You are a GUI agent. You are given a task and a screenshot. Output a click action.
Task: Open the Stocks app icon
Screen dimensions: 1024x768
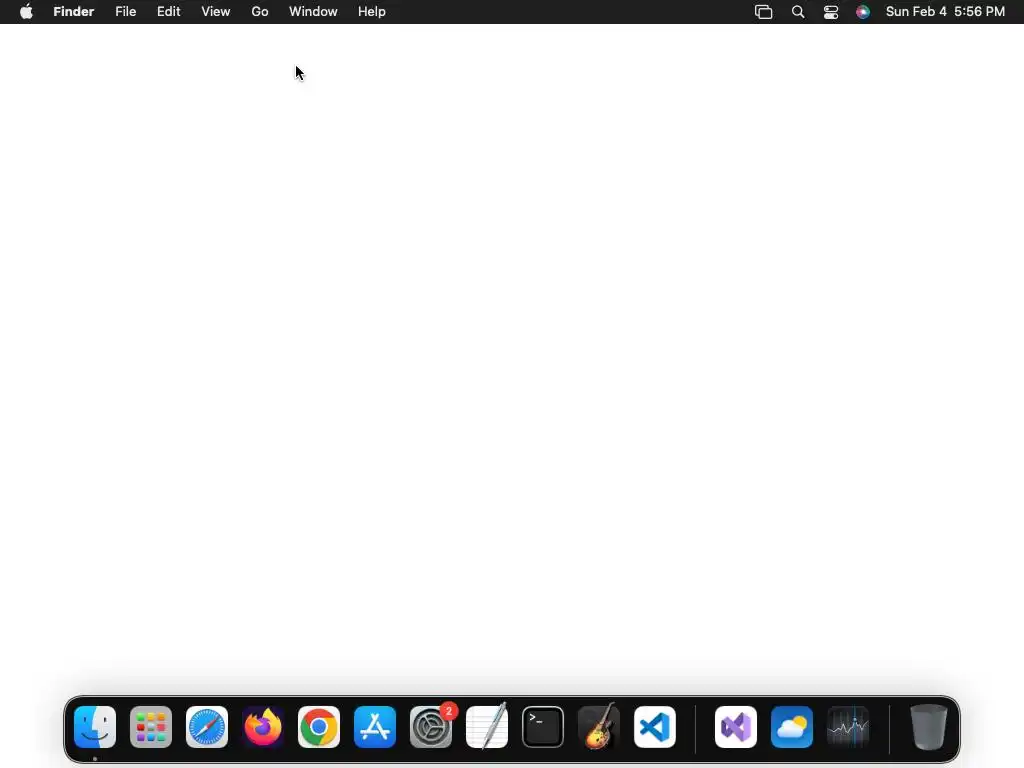[848, 727]
